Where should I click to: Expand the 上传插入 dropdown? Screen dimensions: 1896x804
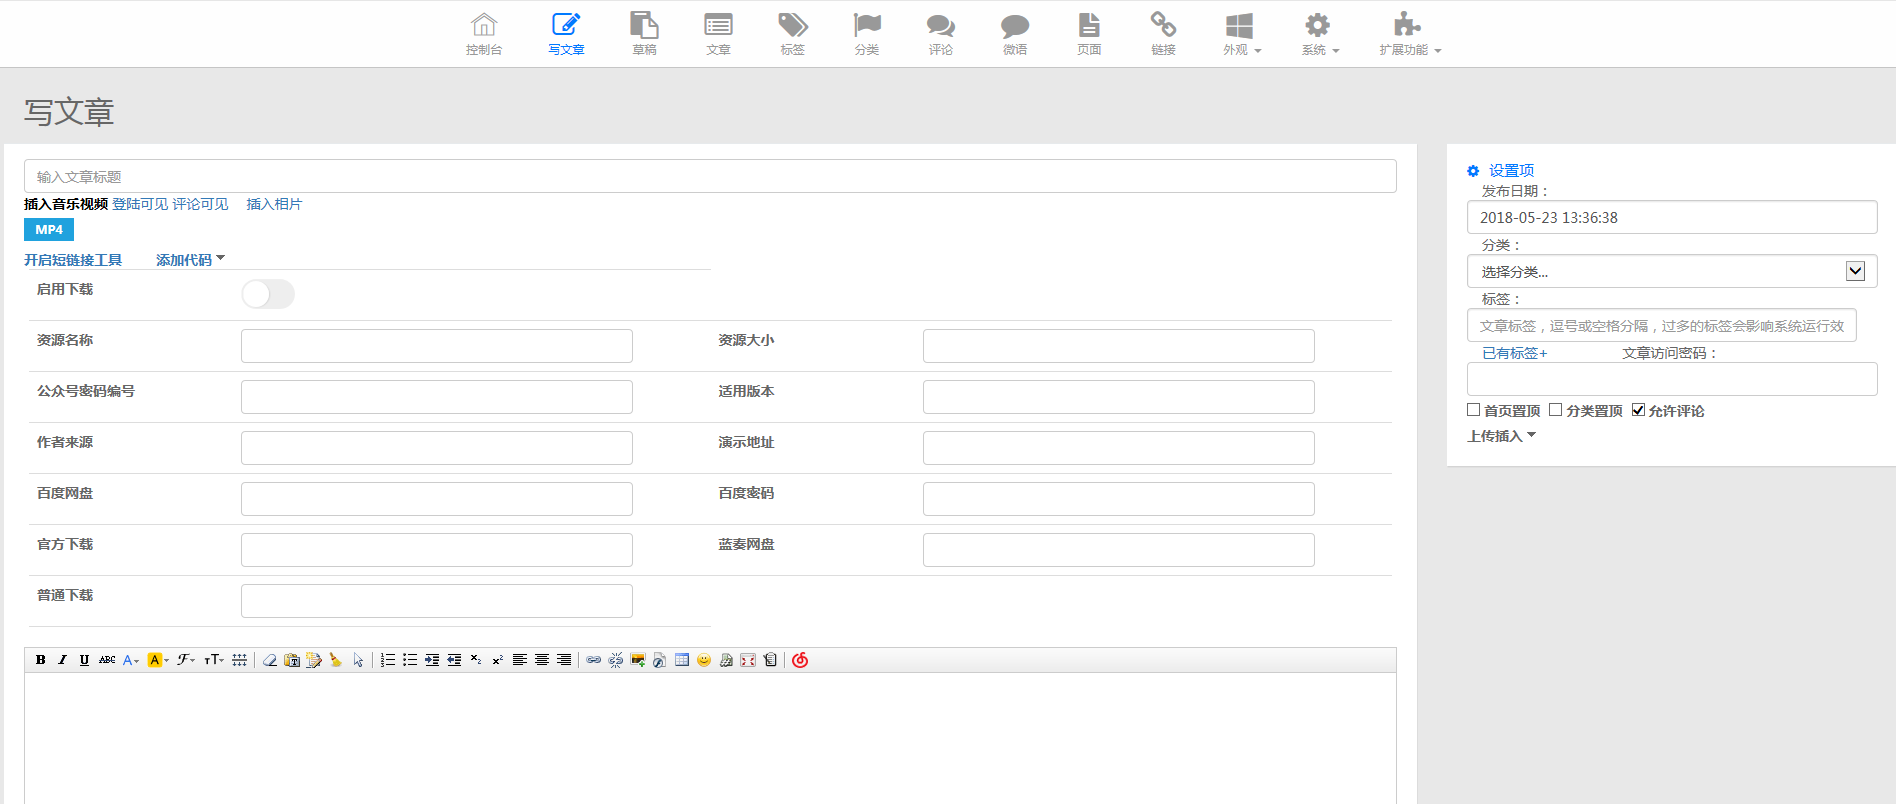pos(1500,436)
